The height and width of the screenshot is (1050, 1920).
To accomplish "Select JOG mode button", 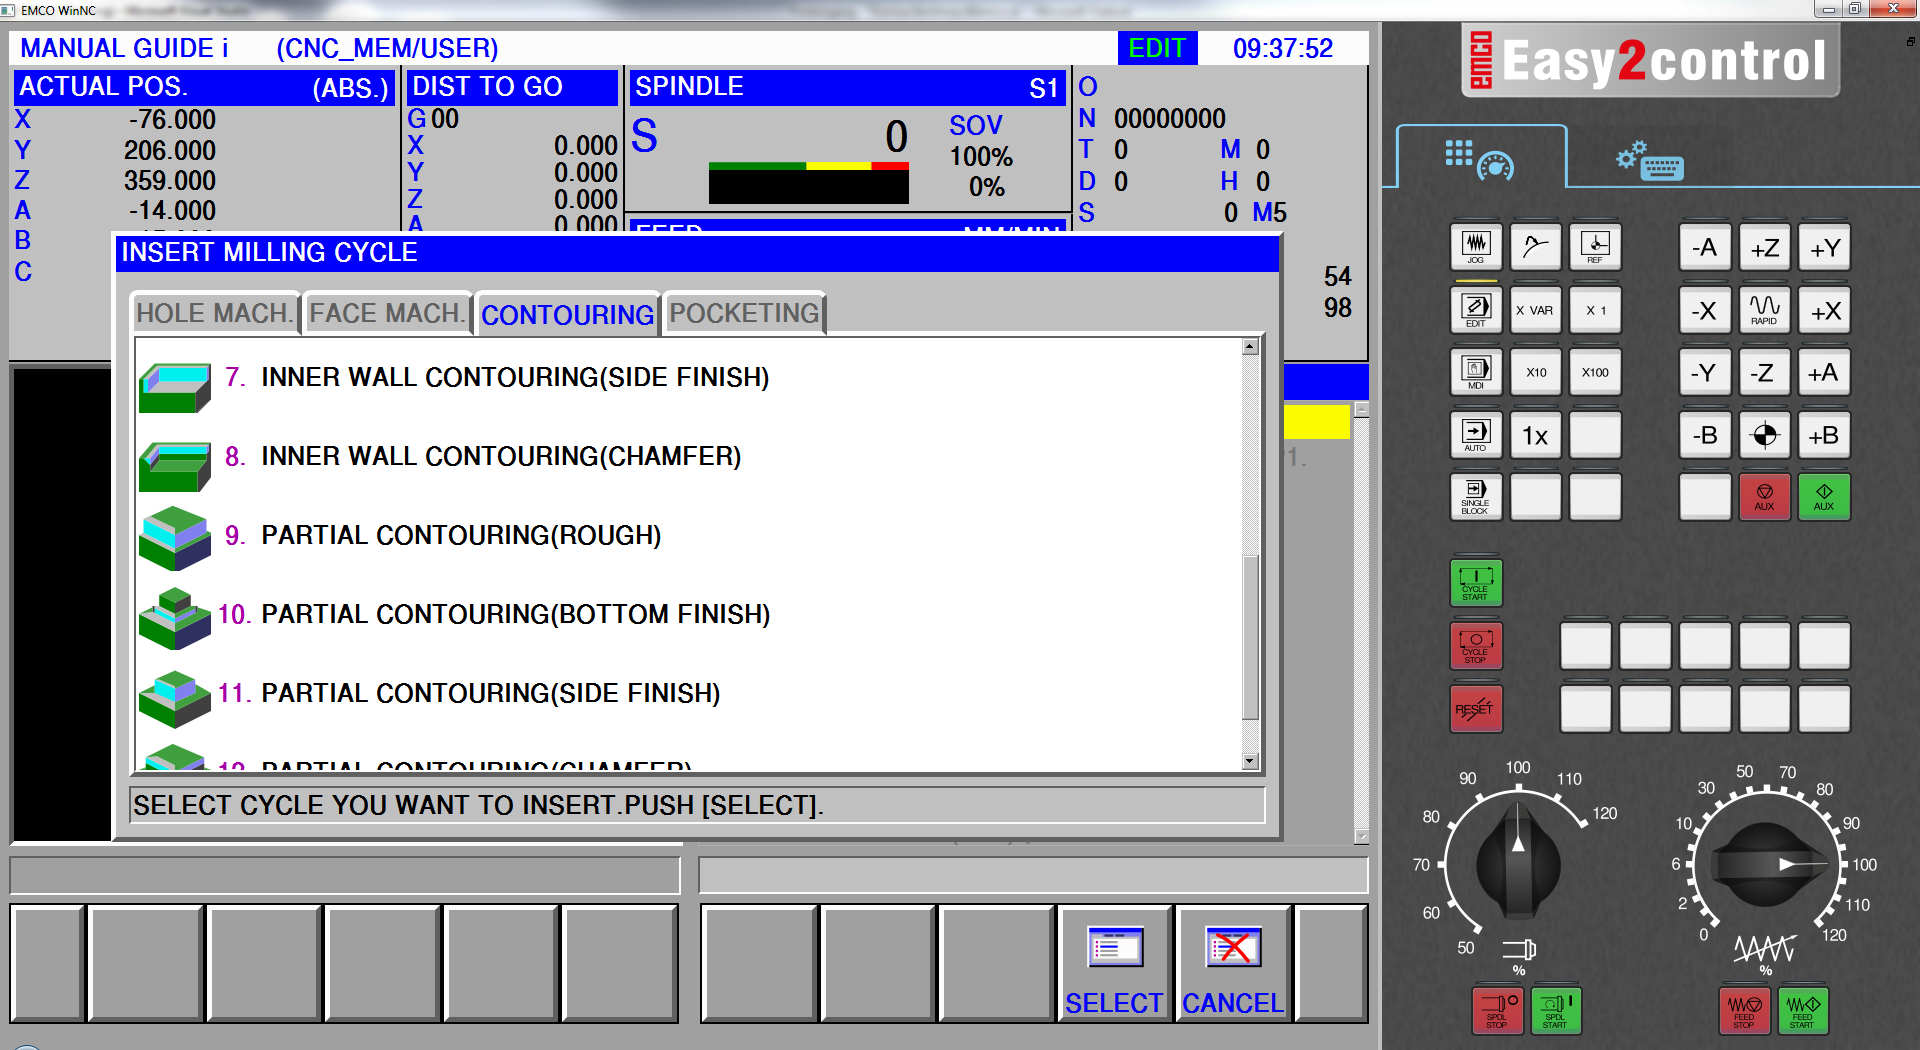I will pyautogui.click(x=1476, y=247).
